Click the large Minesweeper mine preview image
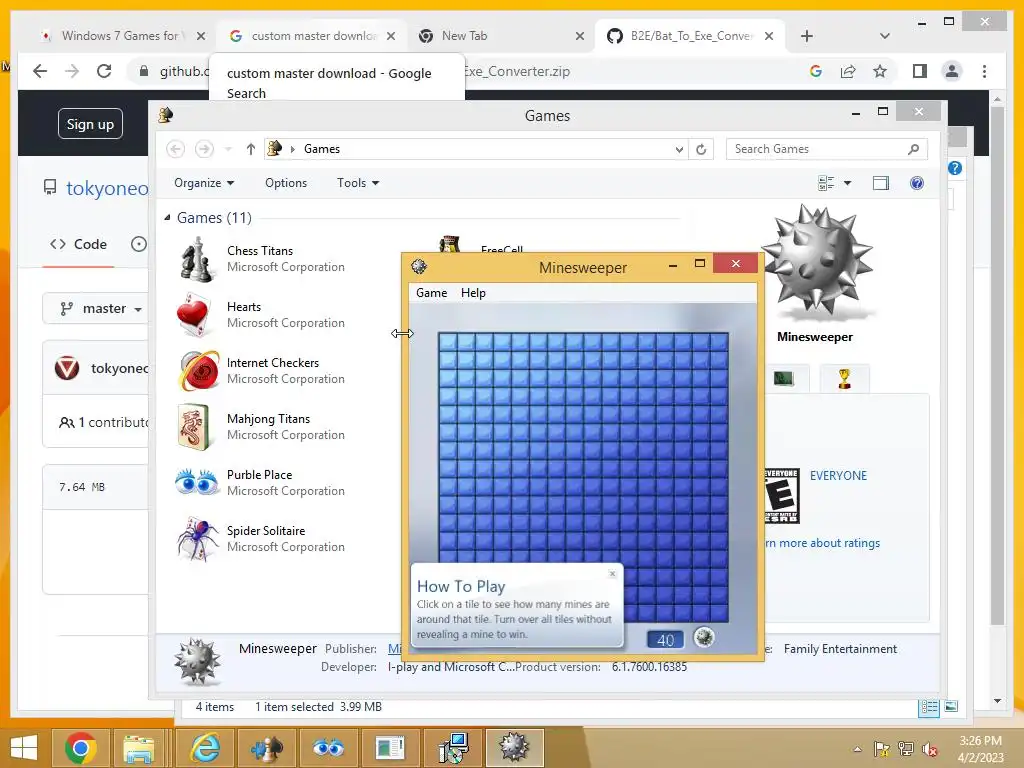 [816, 260]
